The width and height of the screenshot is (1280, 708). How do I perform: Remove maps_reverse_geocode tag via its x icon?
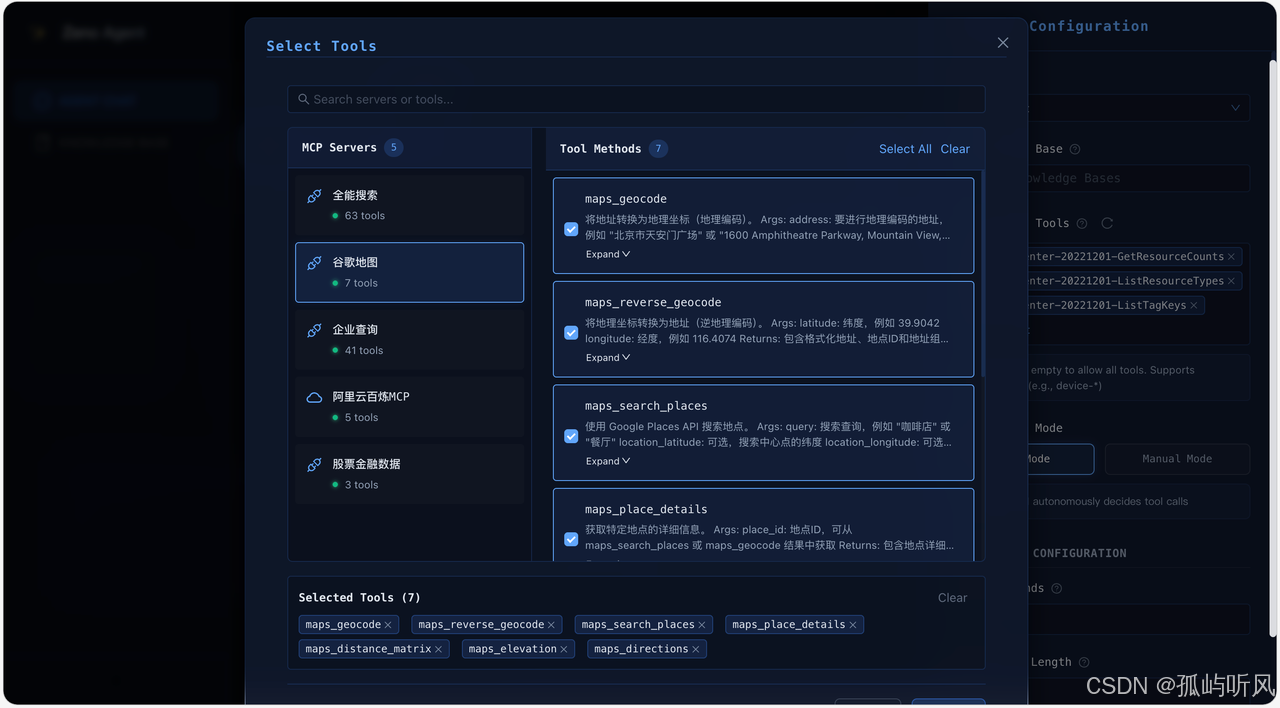point(551,625)
